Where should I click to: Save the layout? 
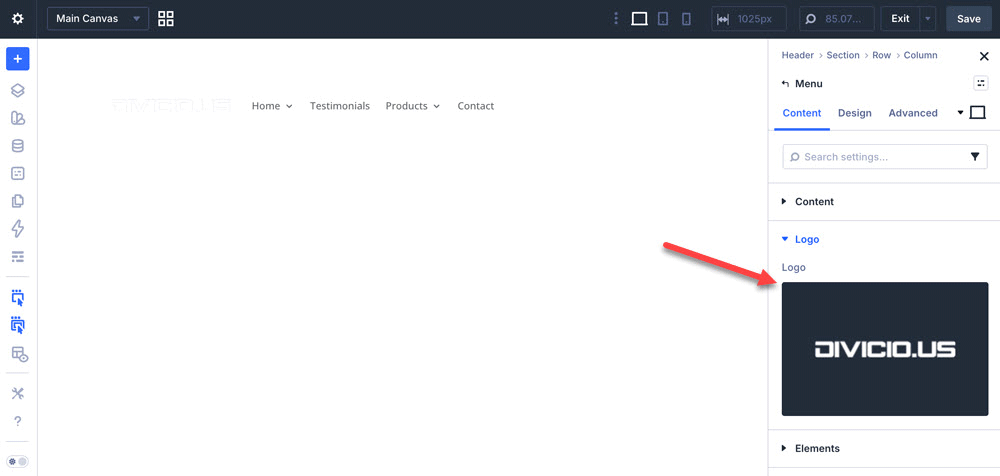pos(968,19)
